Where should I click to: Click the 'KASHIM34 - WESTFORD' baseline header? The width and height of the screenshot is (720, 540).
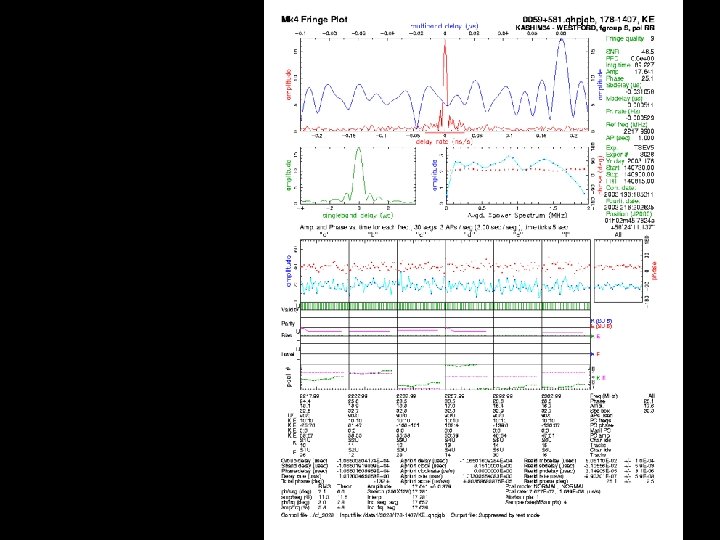coord(555,28)
